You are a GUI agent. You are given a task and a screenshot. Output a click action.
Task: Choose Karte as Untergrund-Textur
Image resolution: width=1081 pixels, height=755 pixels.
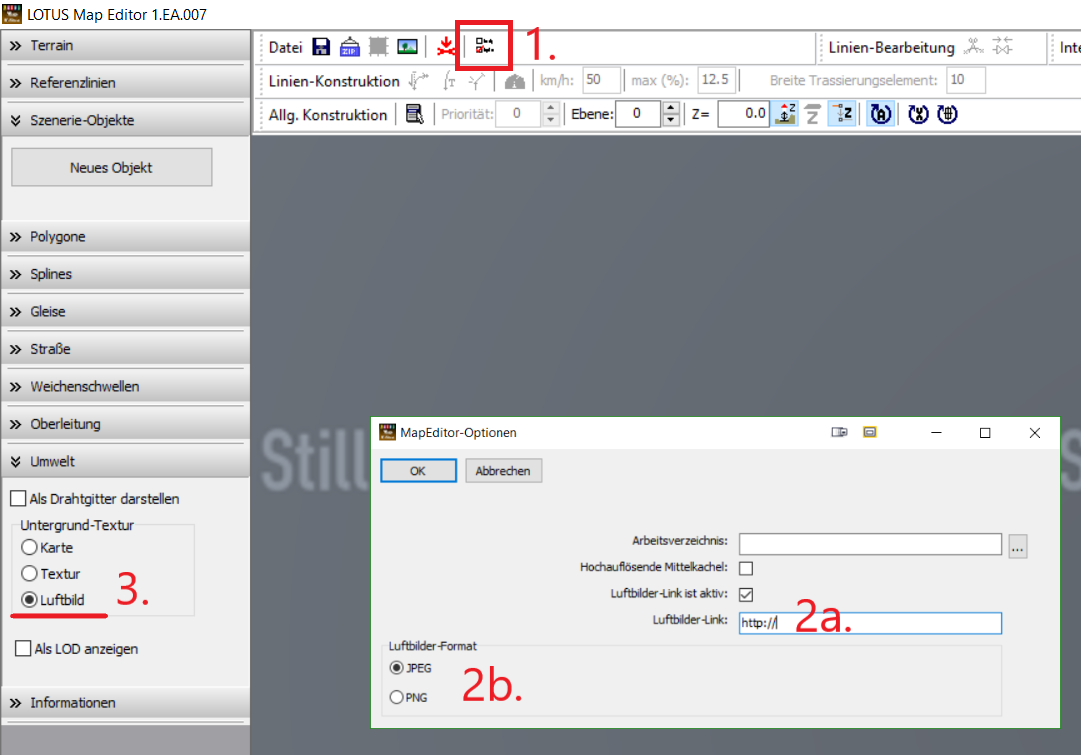coord(29,548)
